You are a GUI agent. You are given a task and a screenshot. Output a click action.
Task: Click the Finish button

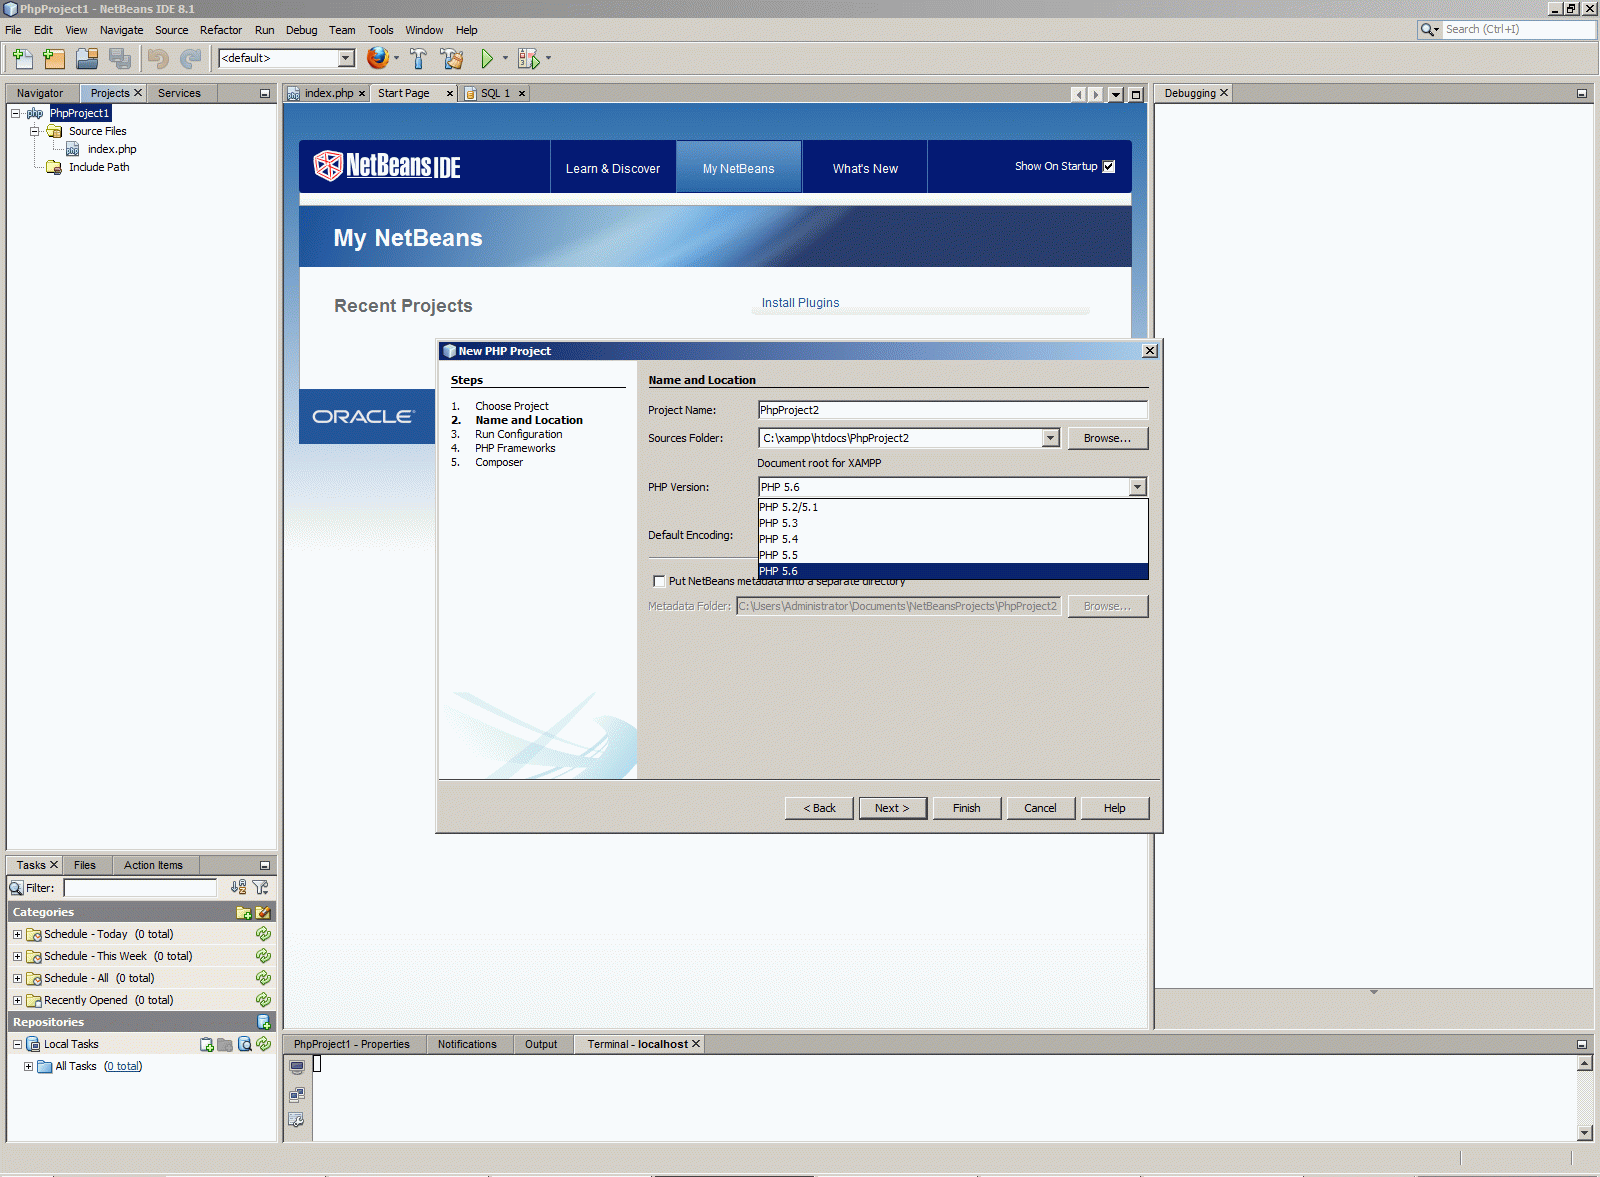tap(967, 808)
